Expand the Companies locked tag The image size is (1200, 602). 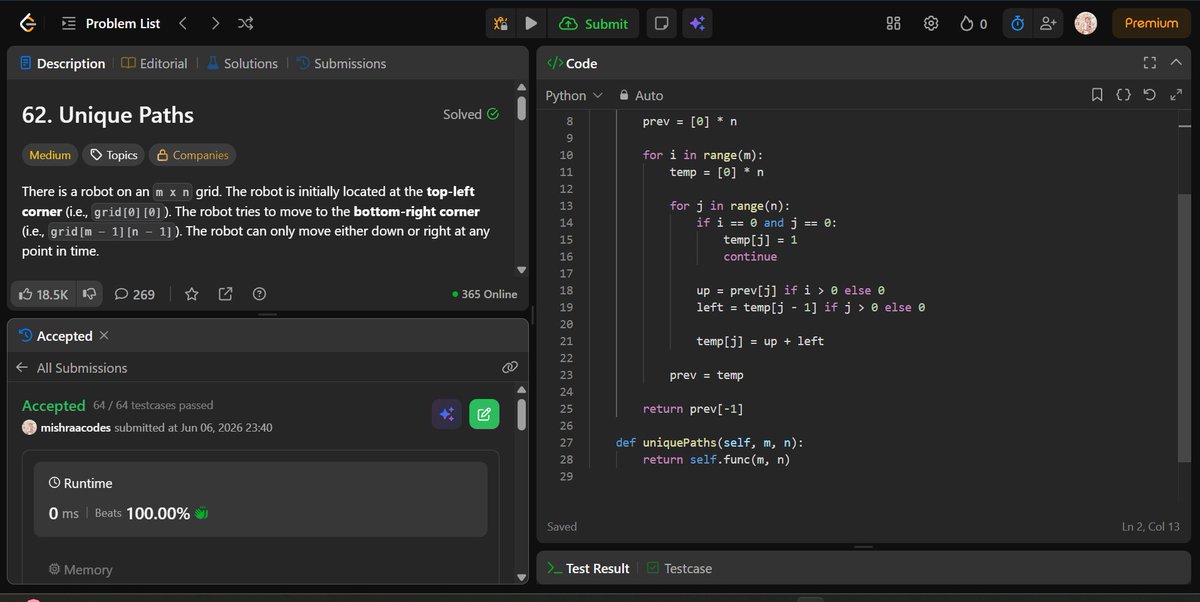[x=192, y=155]
